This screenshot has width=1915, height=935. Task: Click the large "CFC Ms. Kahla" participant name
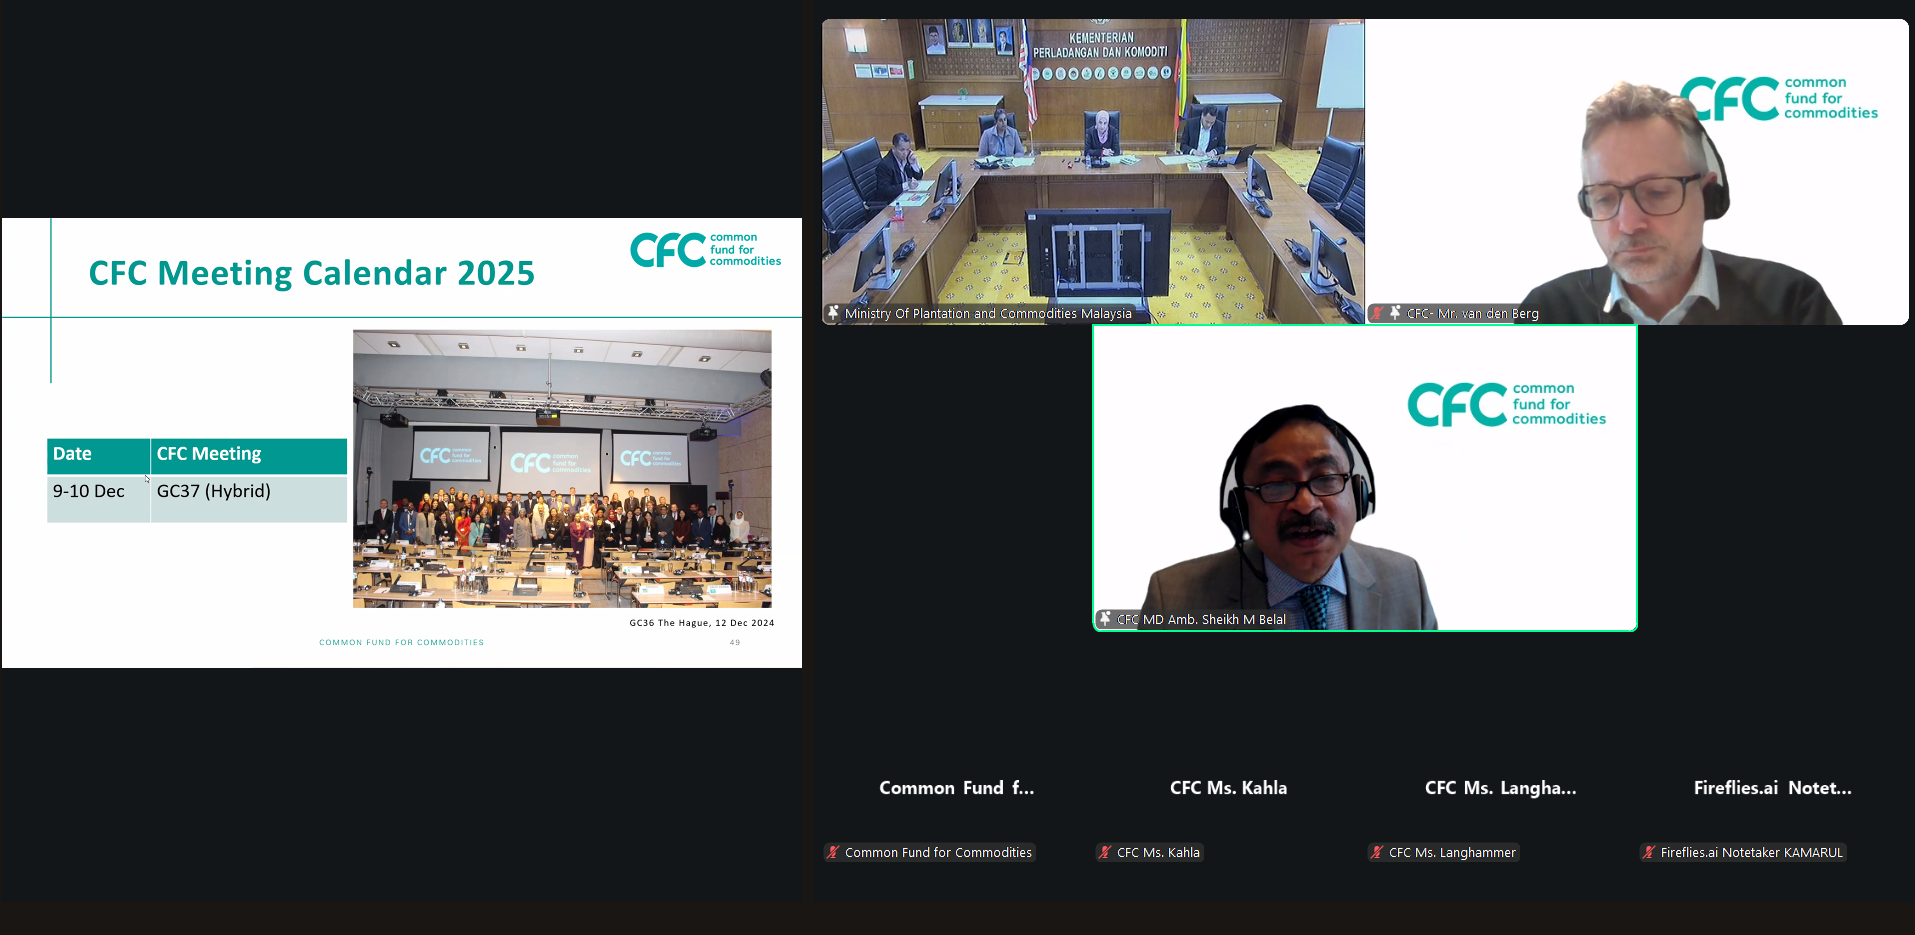1228,788
